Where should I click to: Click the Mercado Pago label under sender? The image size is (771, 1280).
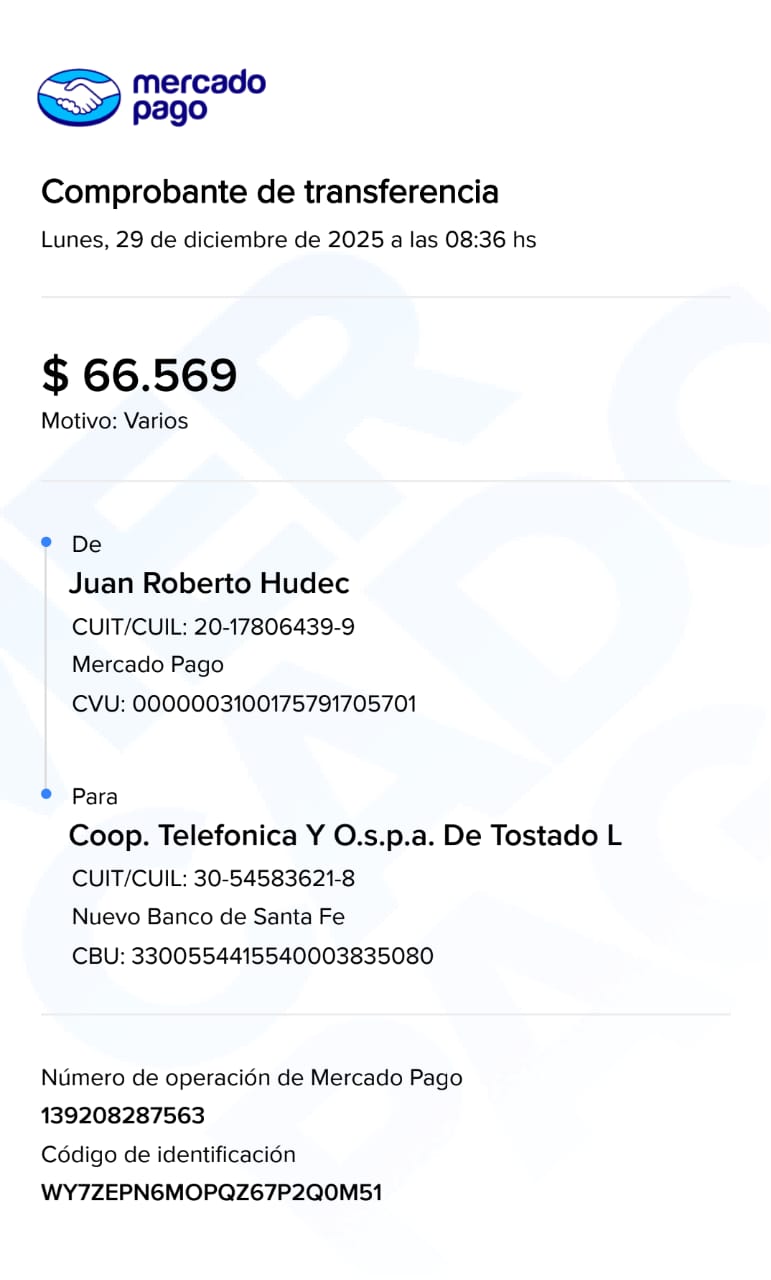(x=148, y=665)
